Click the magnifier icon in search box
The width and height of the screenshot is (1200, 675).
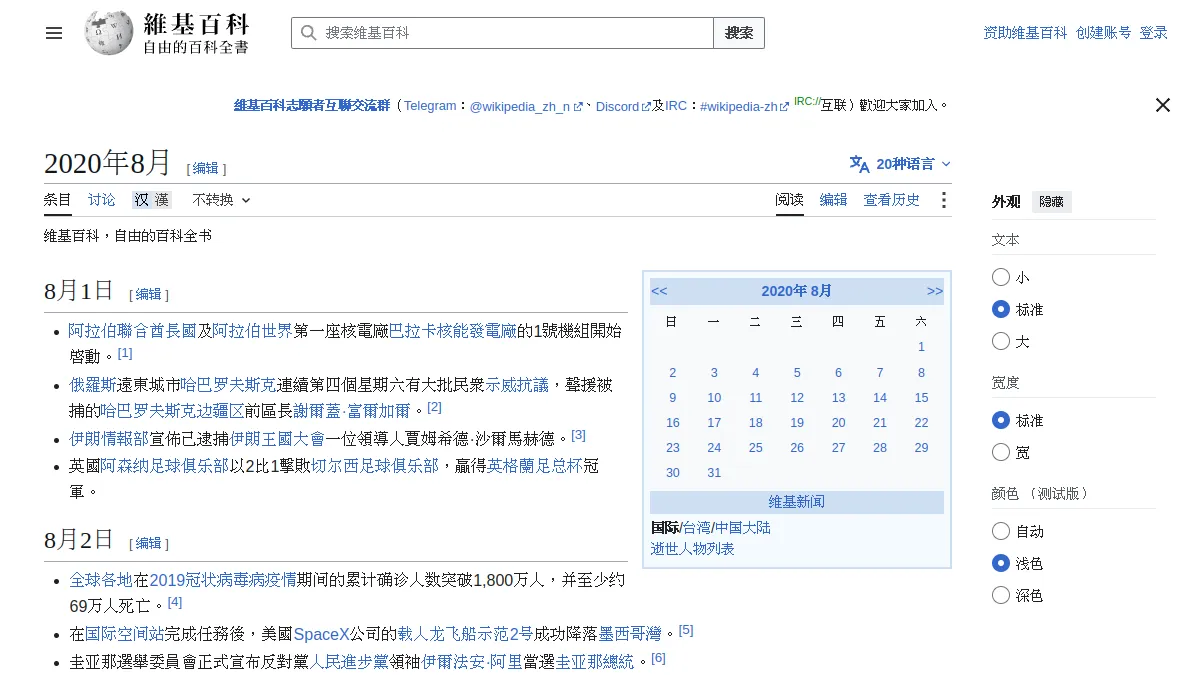coord(308,33)
